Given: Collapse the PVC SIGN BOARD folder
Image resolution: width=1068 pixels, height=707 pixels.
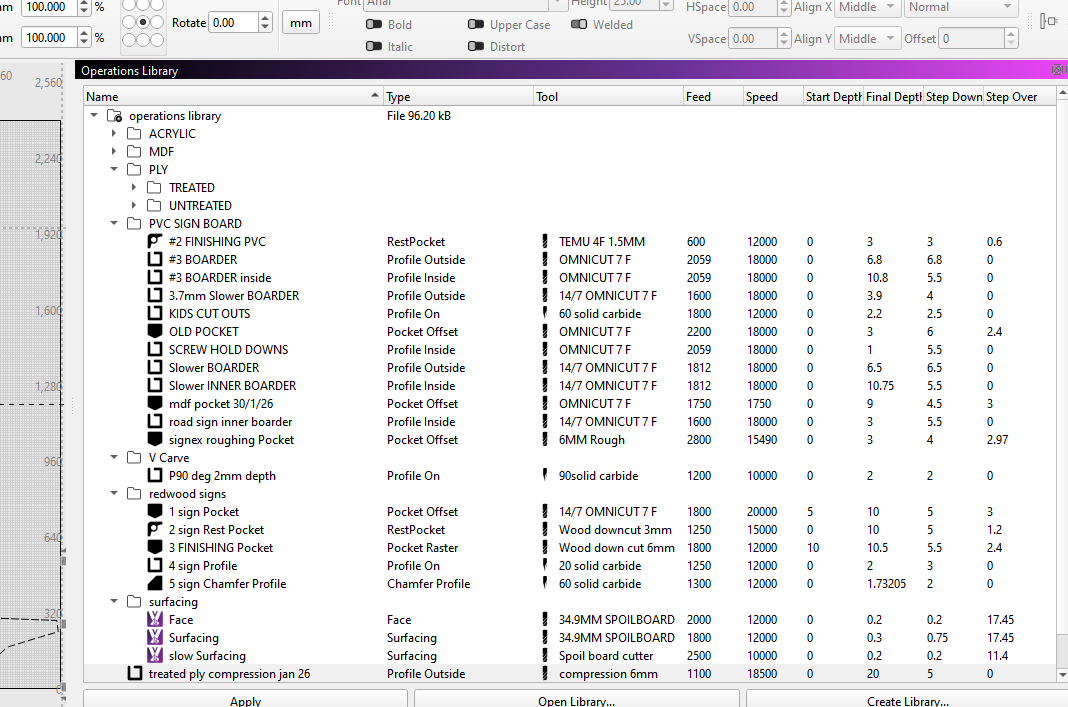Looking at the screenshot, I should (114, 224).
